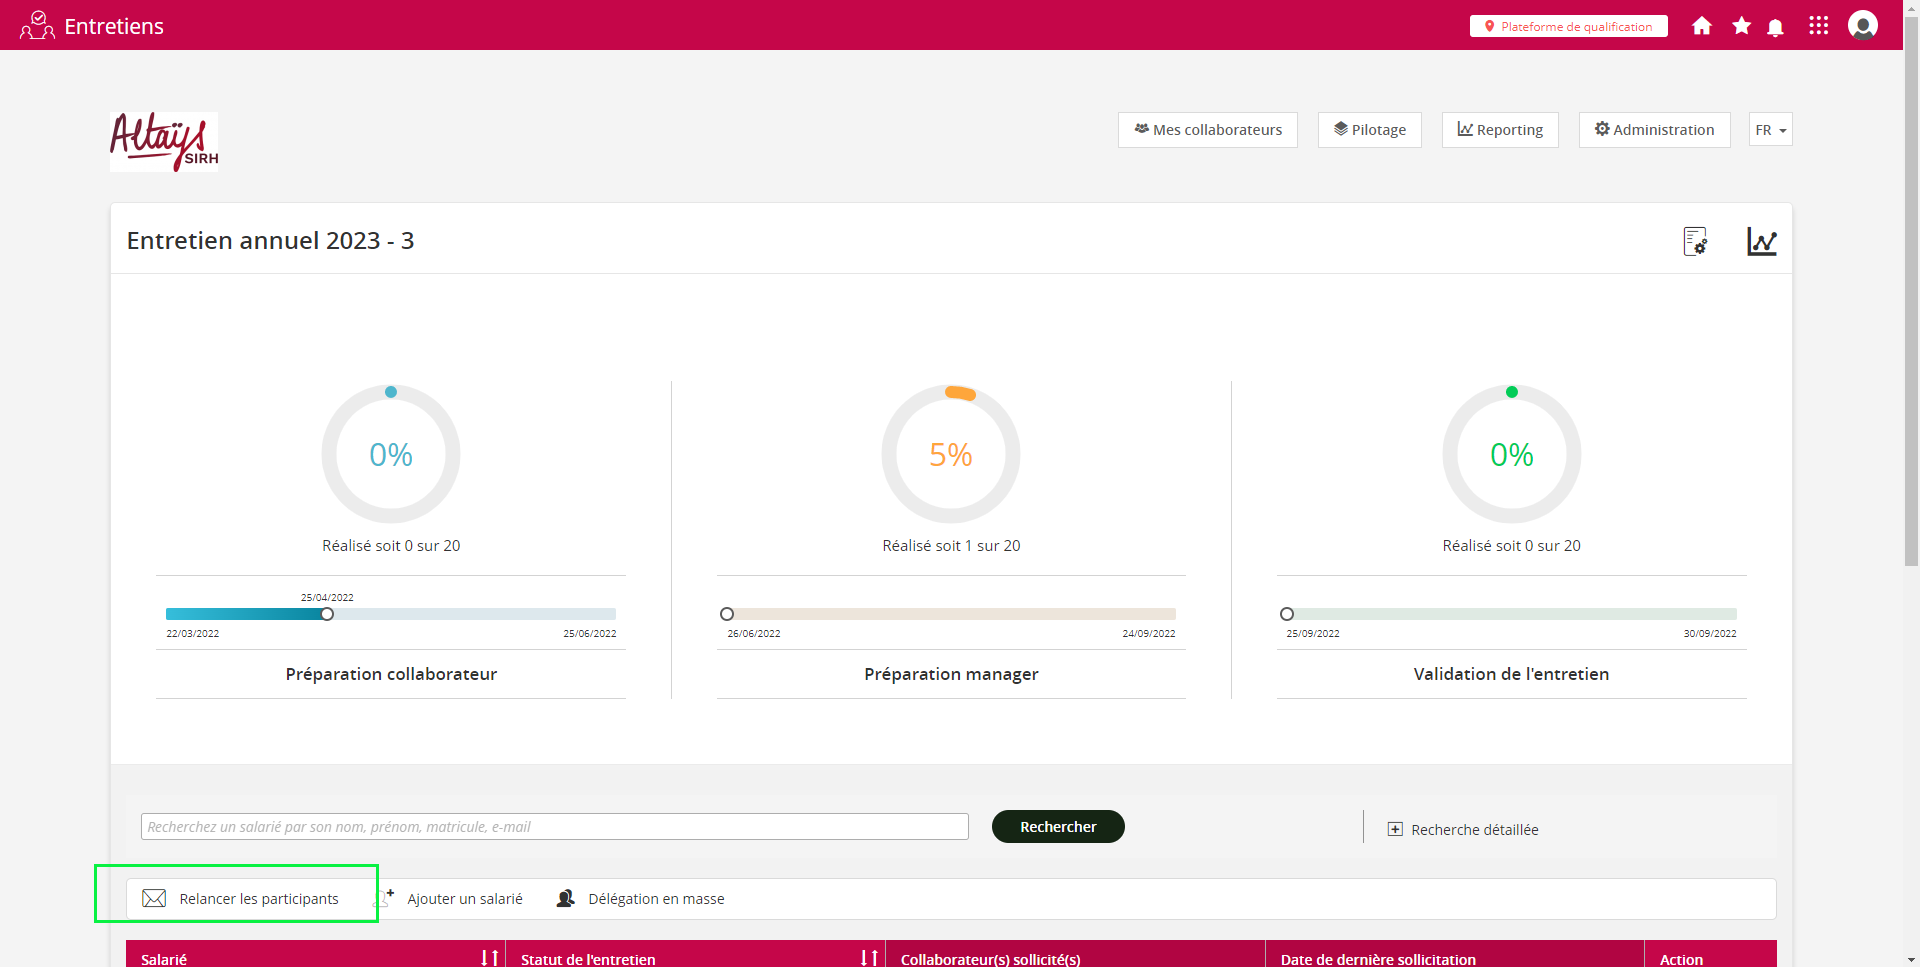This screenshot has width=1920, height=967.
Task: Open the Reporting section
Action: [1499, 130]
